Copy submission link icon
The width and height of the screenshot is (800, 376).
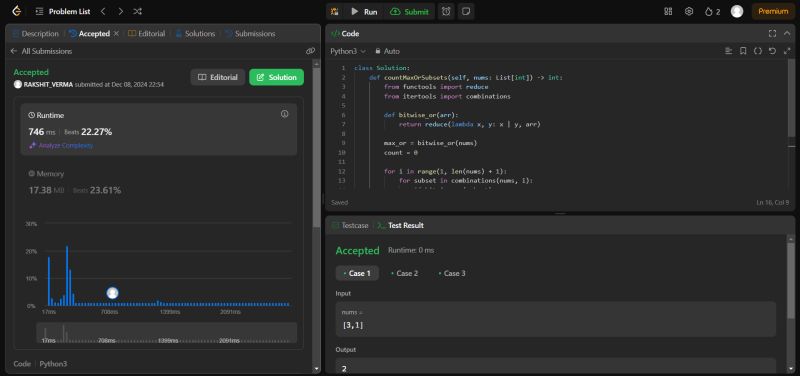(x=310, y=51)
